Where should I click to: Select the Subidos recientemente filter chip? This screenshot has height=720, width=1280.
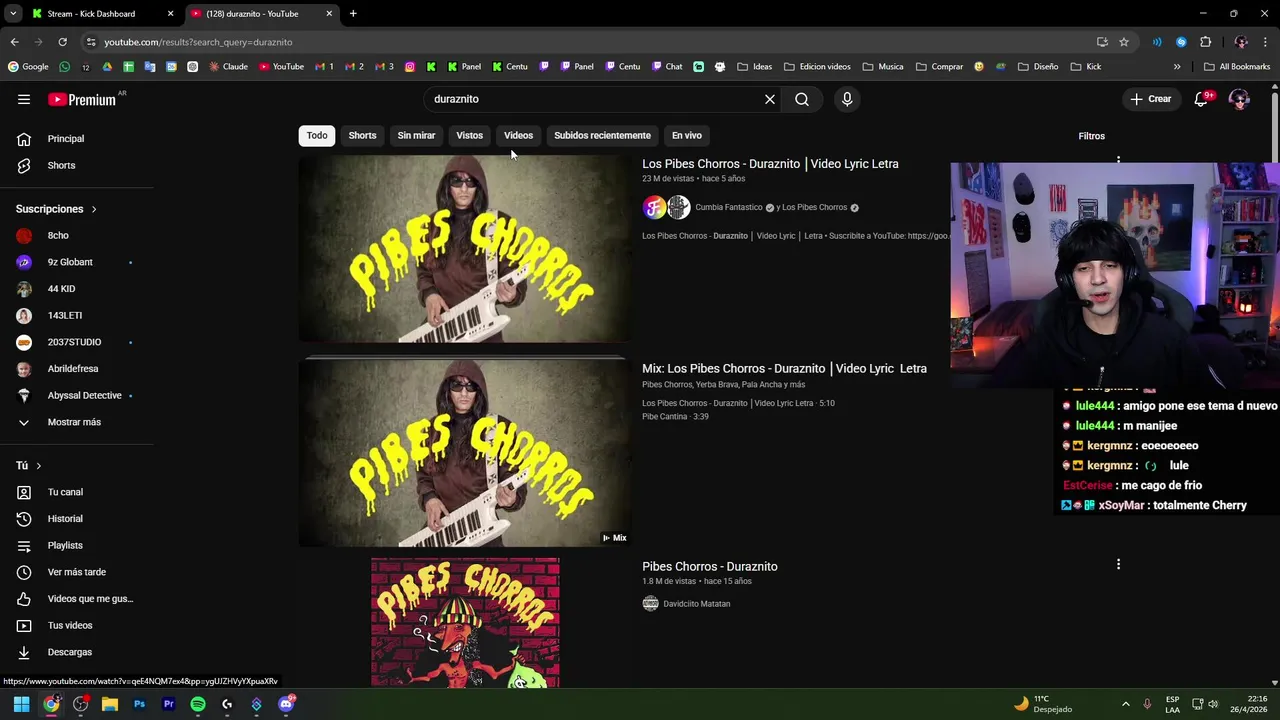point(602,135)
